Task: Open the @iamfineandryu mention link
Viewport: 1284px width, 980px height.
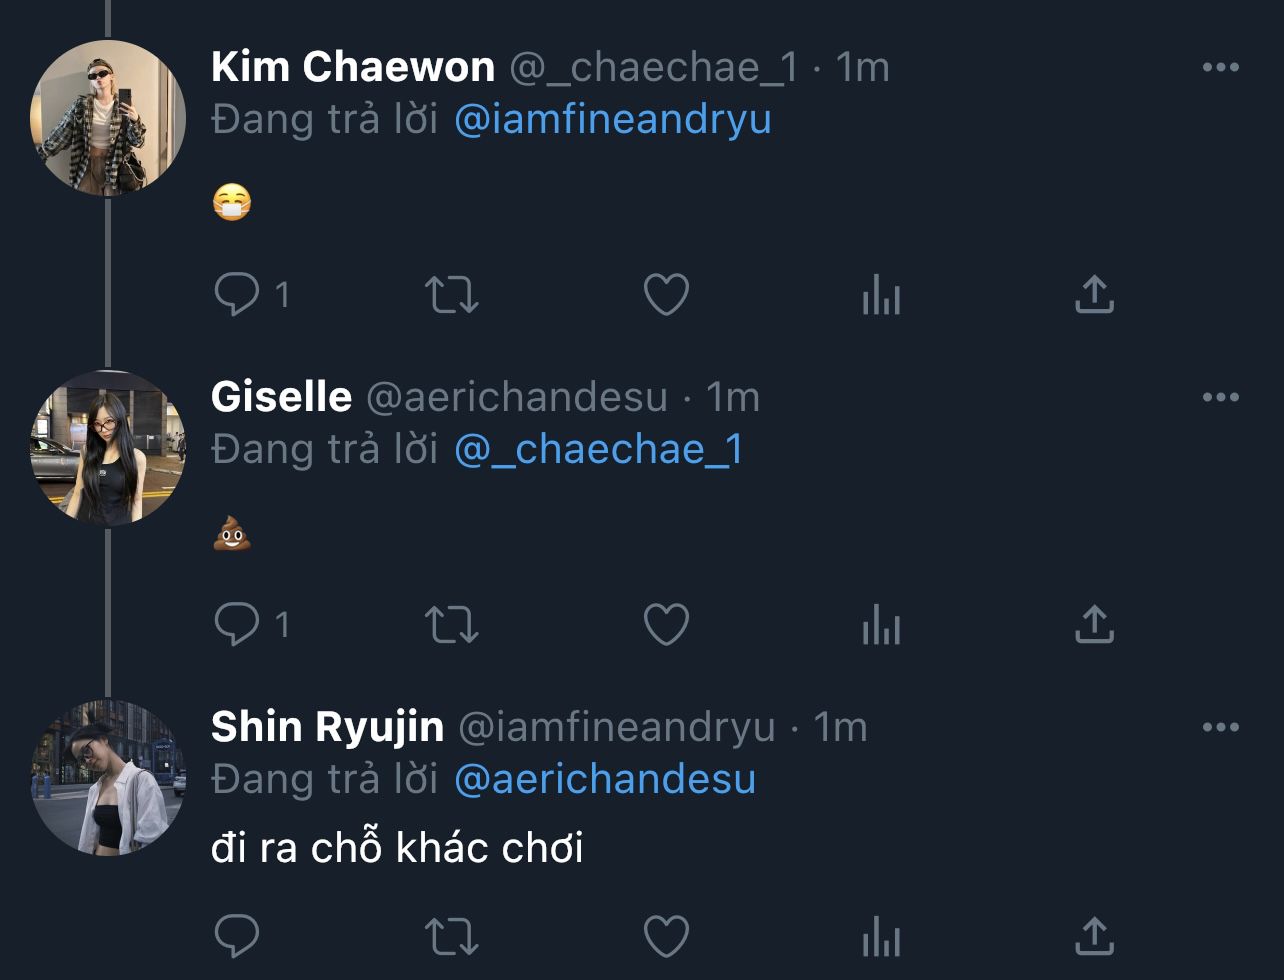Action: pyautogui.click(x=612, y=120)
